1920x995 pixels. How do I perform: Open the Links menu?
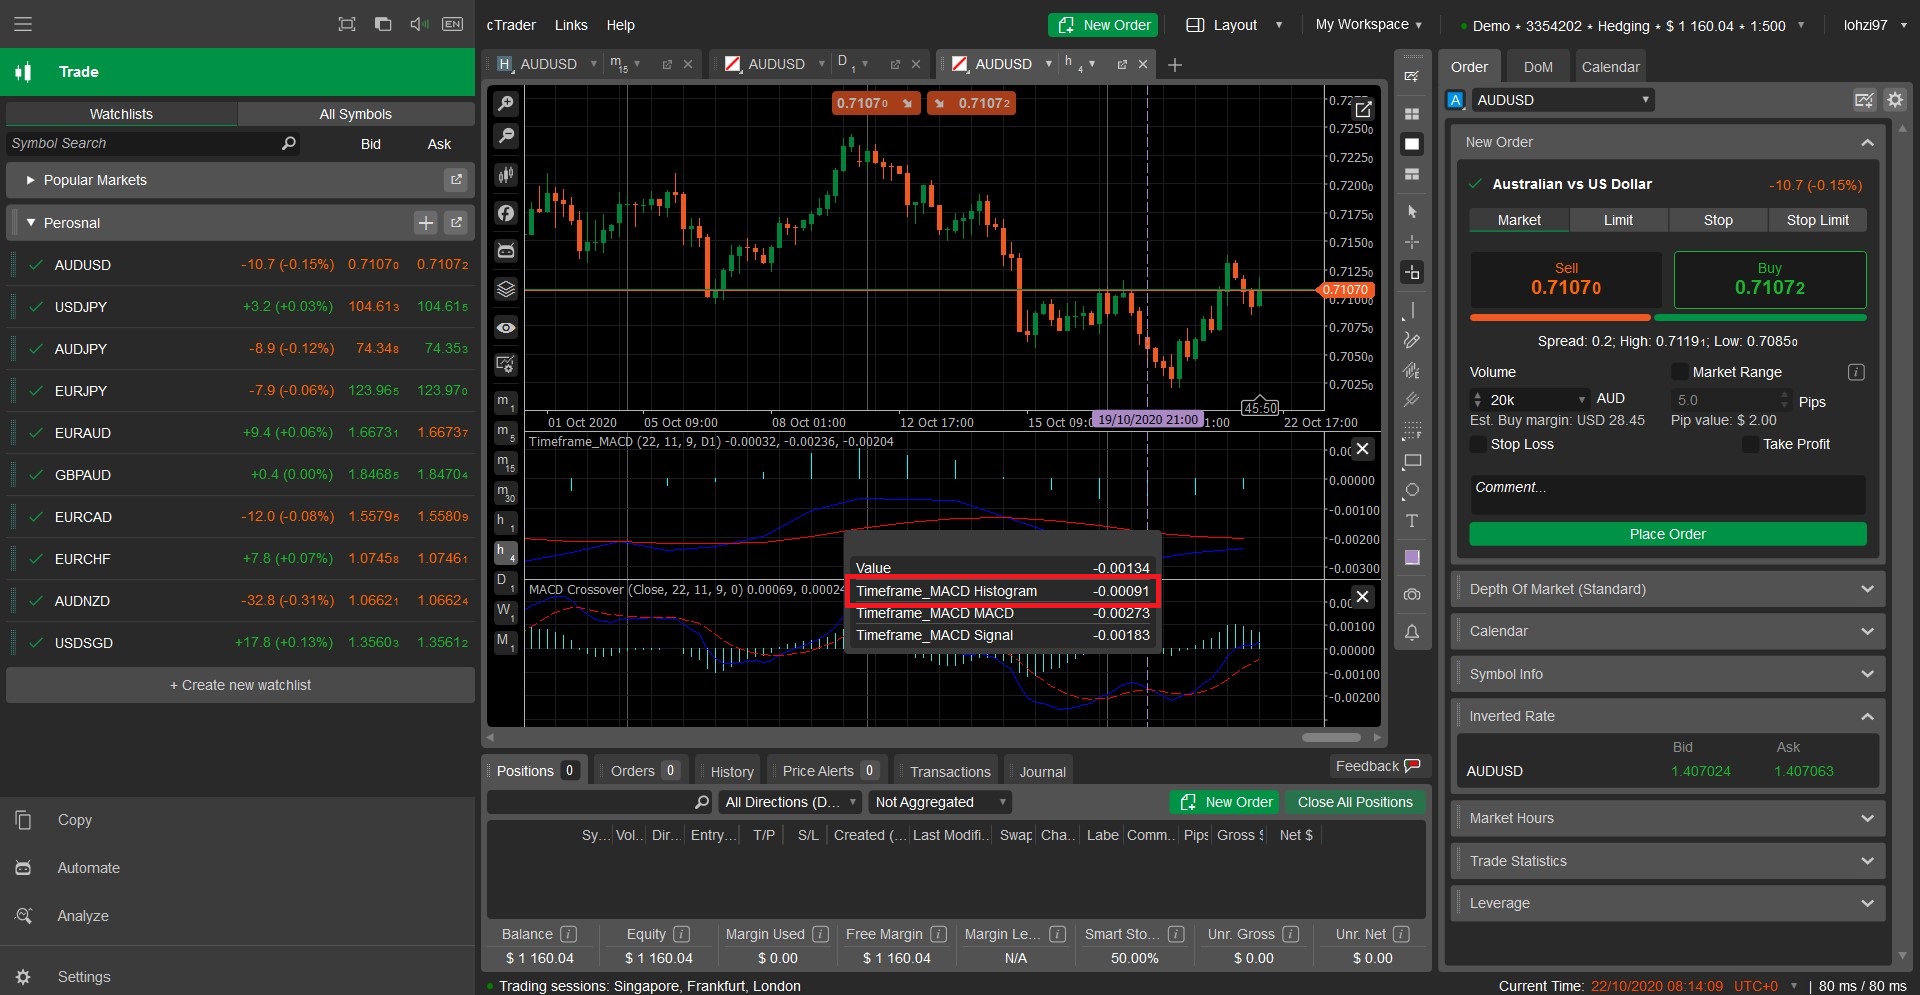571,25
